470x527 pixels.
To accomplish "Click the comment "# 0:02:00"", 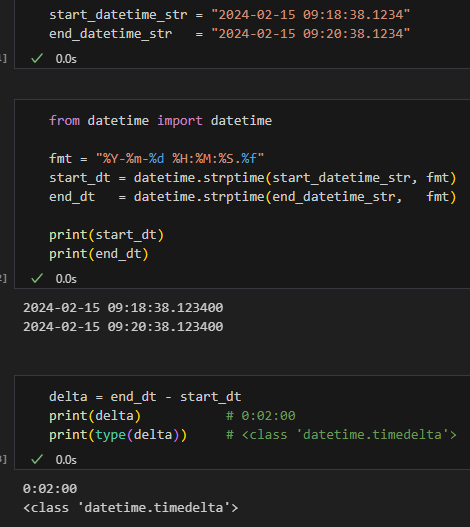I will click(x=261, y=416).
